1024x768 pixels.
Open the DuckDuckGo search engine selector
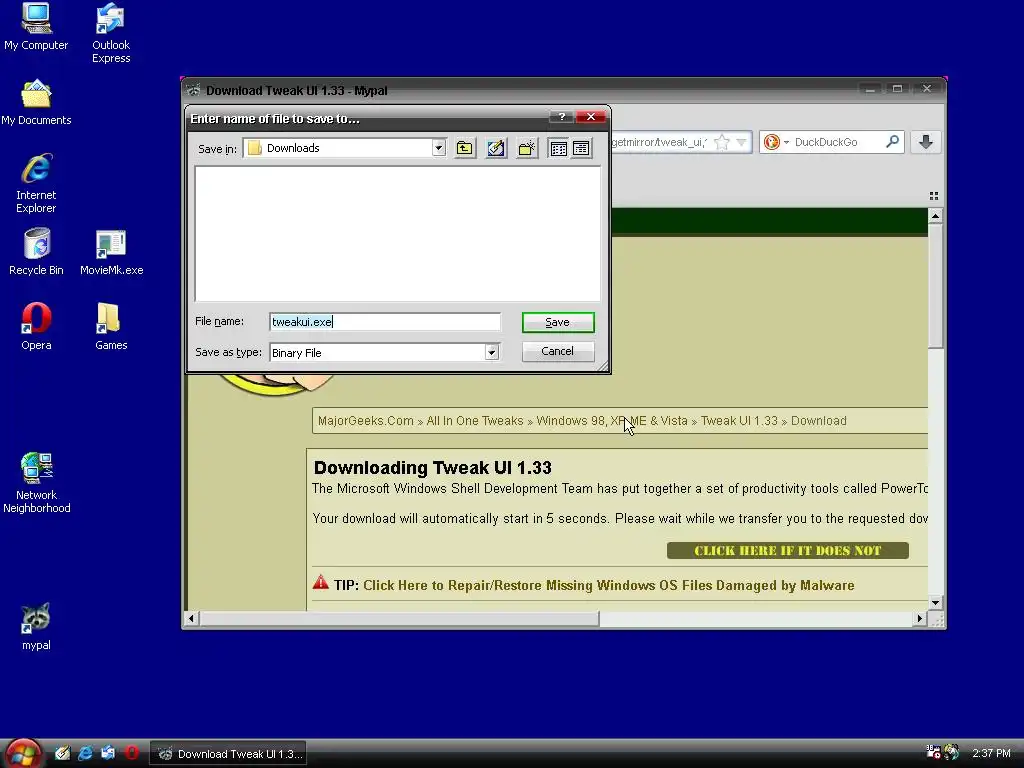(x=776, y=142)
